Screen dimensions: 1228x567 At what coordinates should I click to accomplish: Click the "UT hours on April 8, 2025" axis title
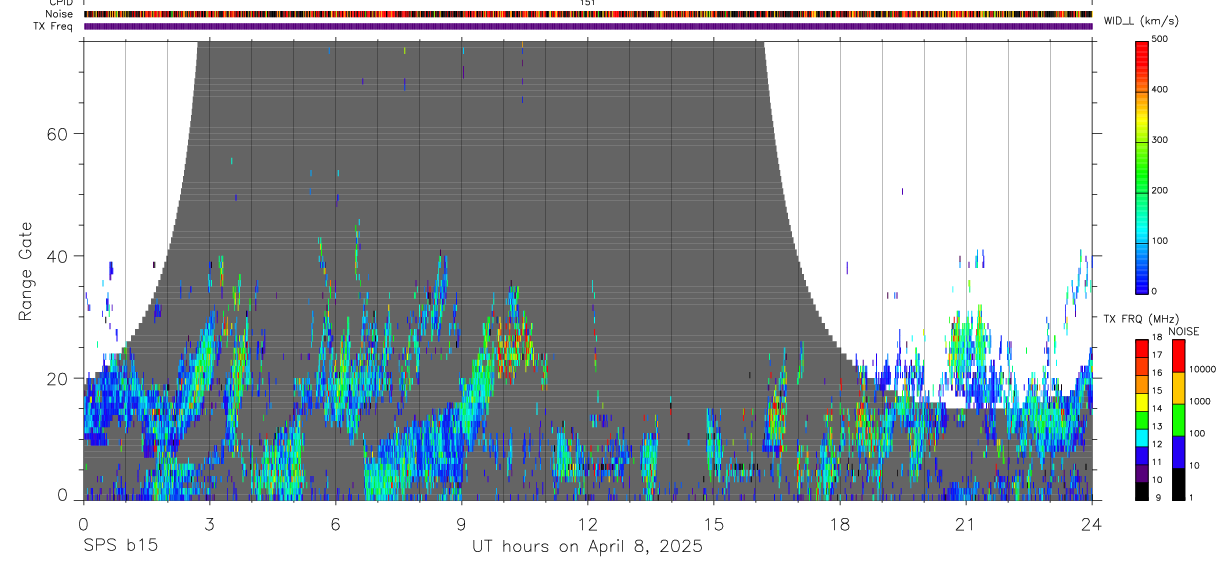click(588, 547)
